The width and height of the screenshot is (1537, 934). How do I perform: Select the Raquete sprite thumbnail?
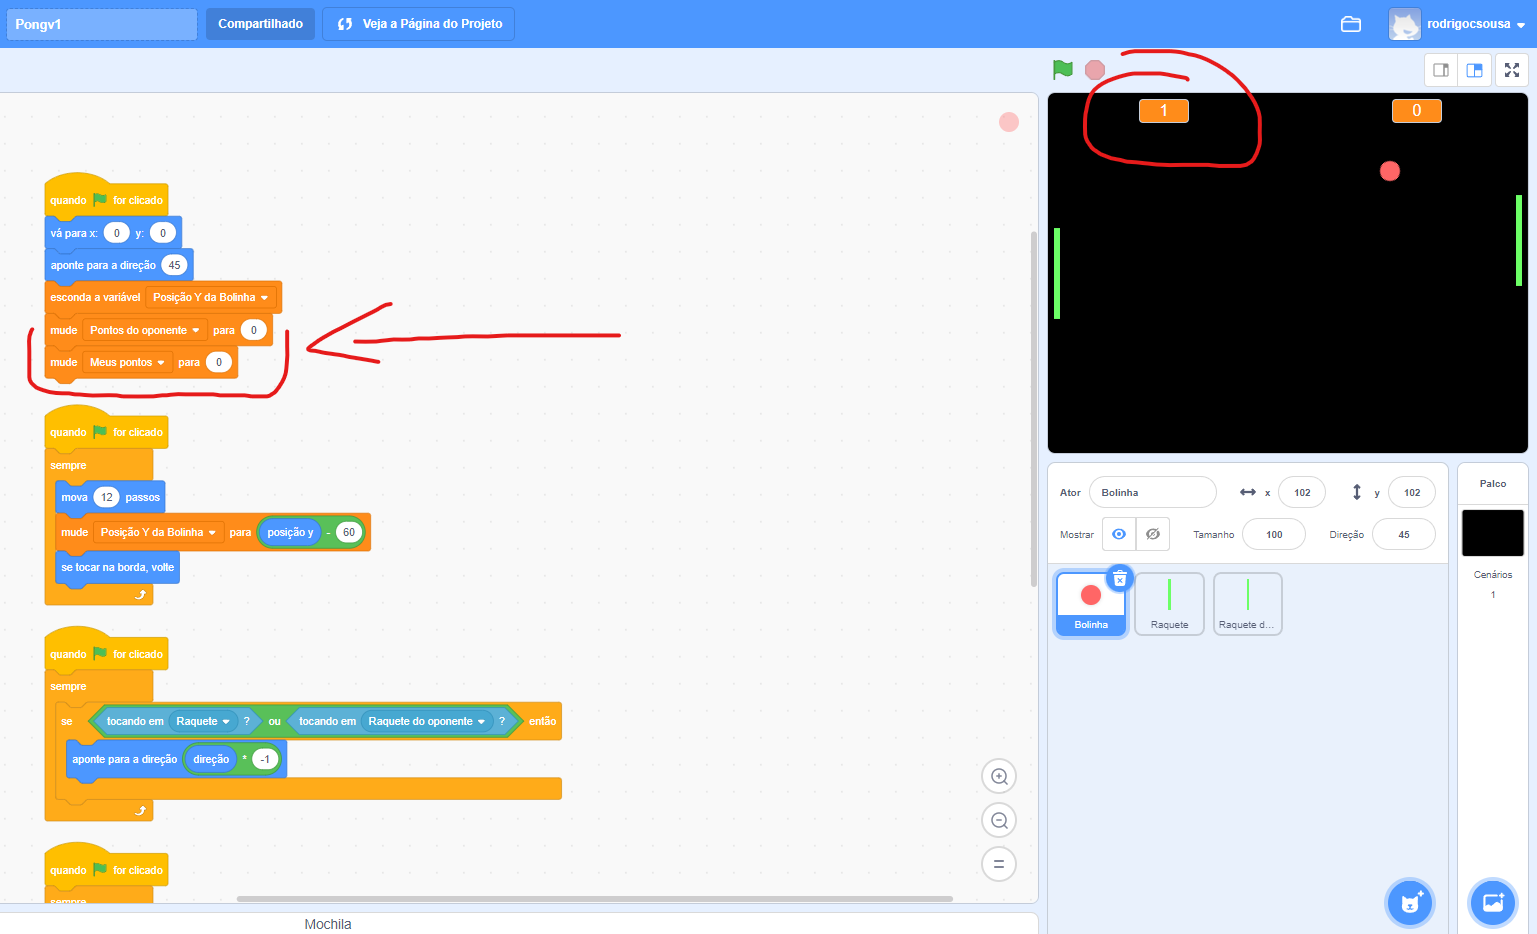click(x=1169, y=603)
